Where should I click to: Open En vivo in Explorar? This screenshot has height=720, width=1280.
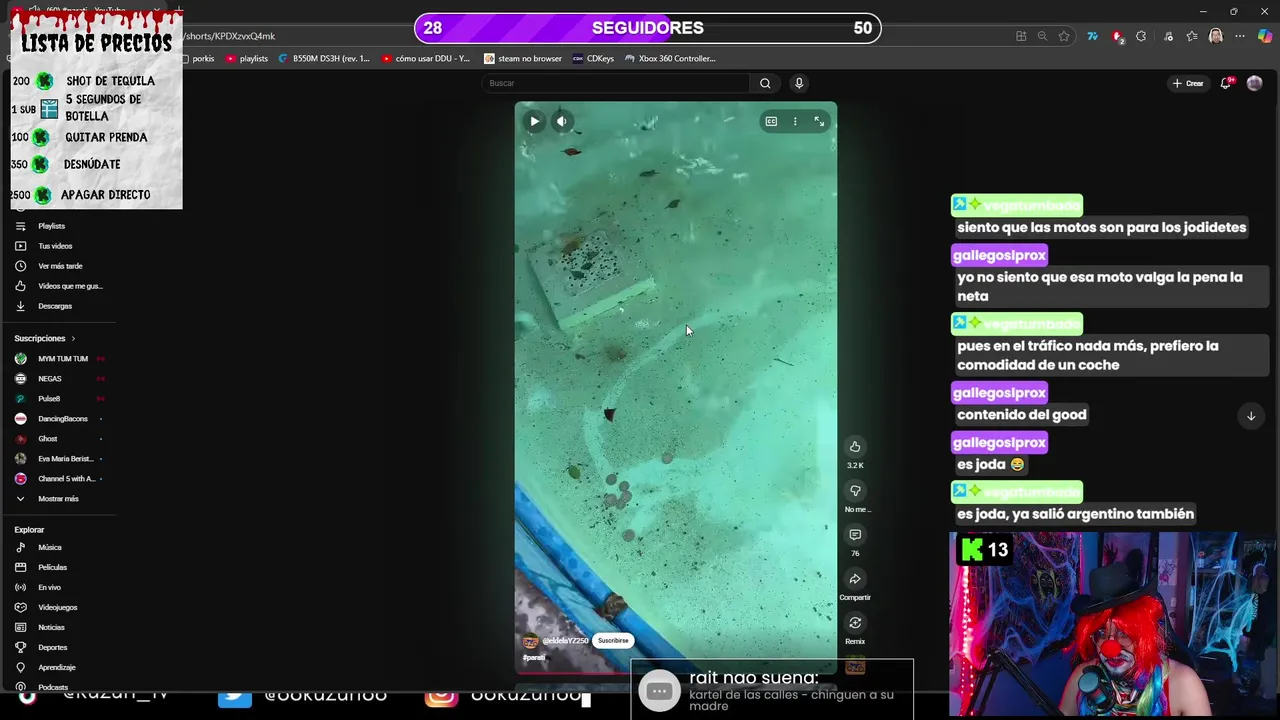[50, 588]
